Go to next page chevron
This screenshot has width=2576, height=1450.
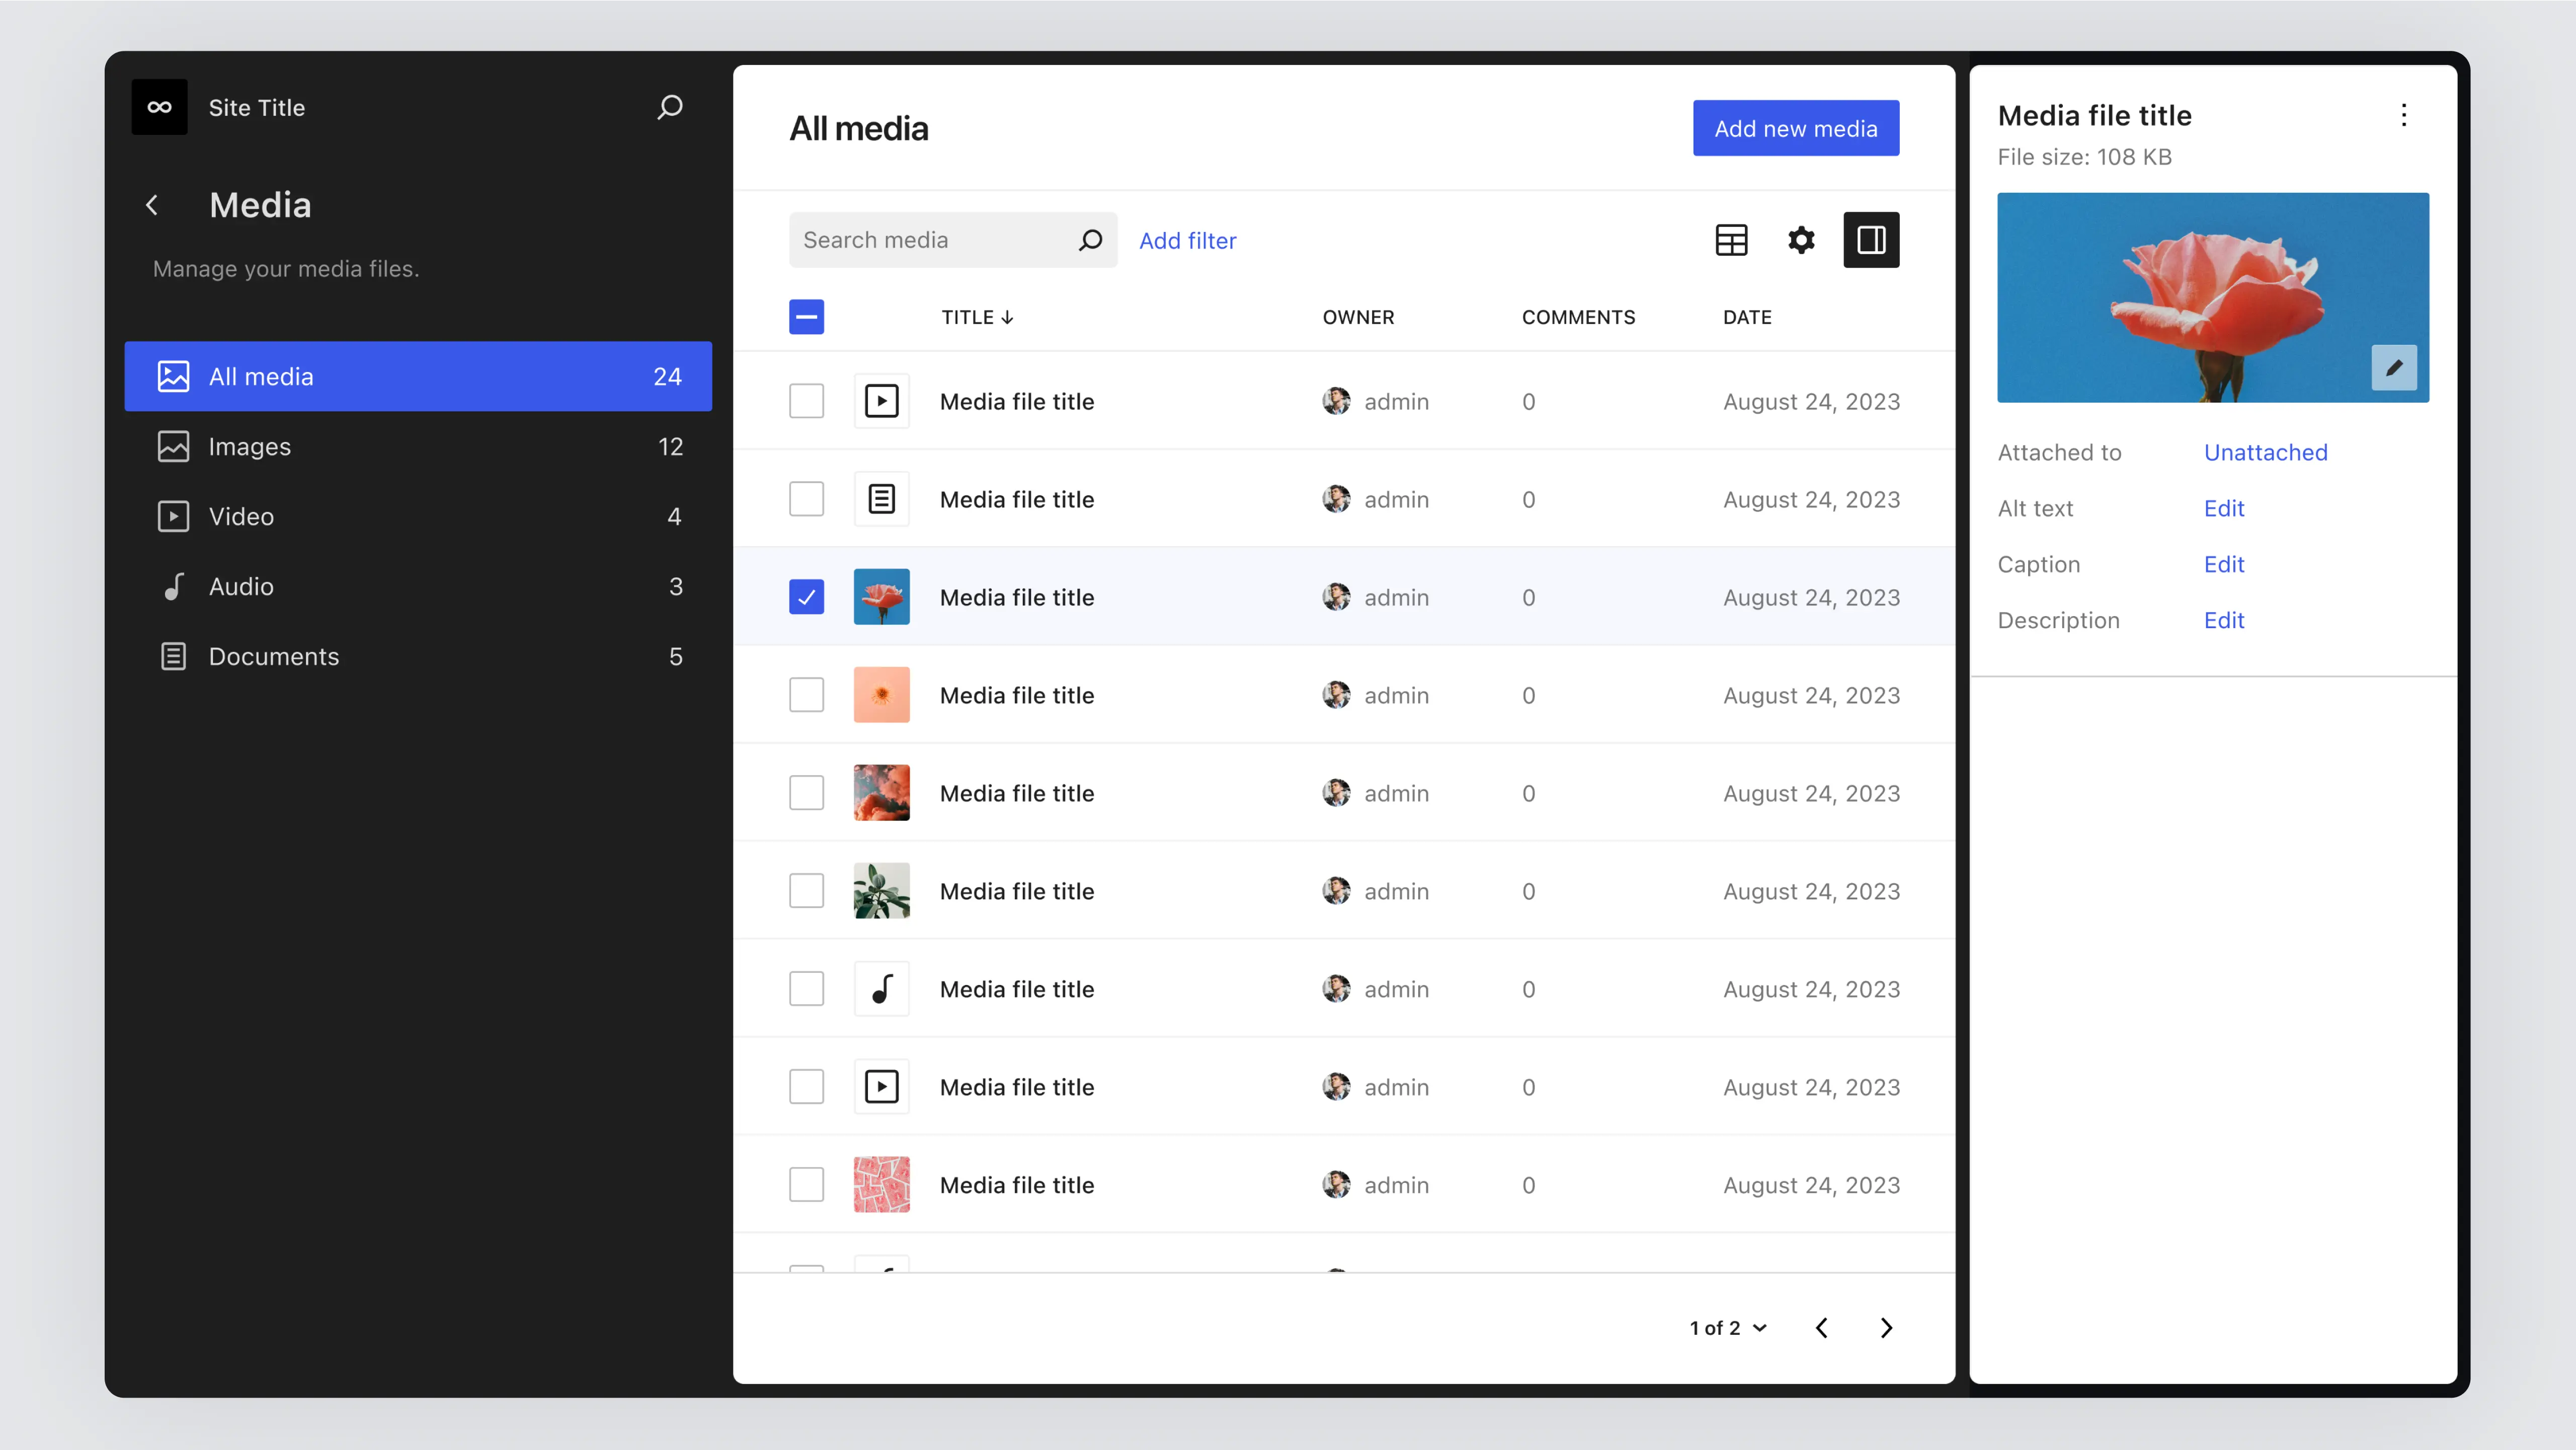[1886, 1327]
